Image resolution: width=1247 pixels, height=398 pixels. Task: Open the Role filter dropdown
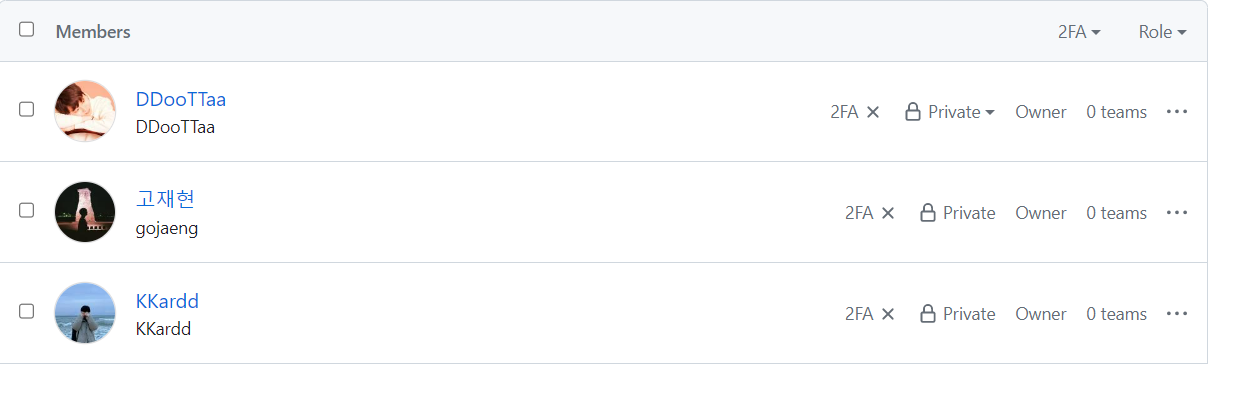[1162, 32]
